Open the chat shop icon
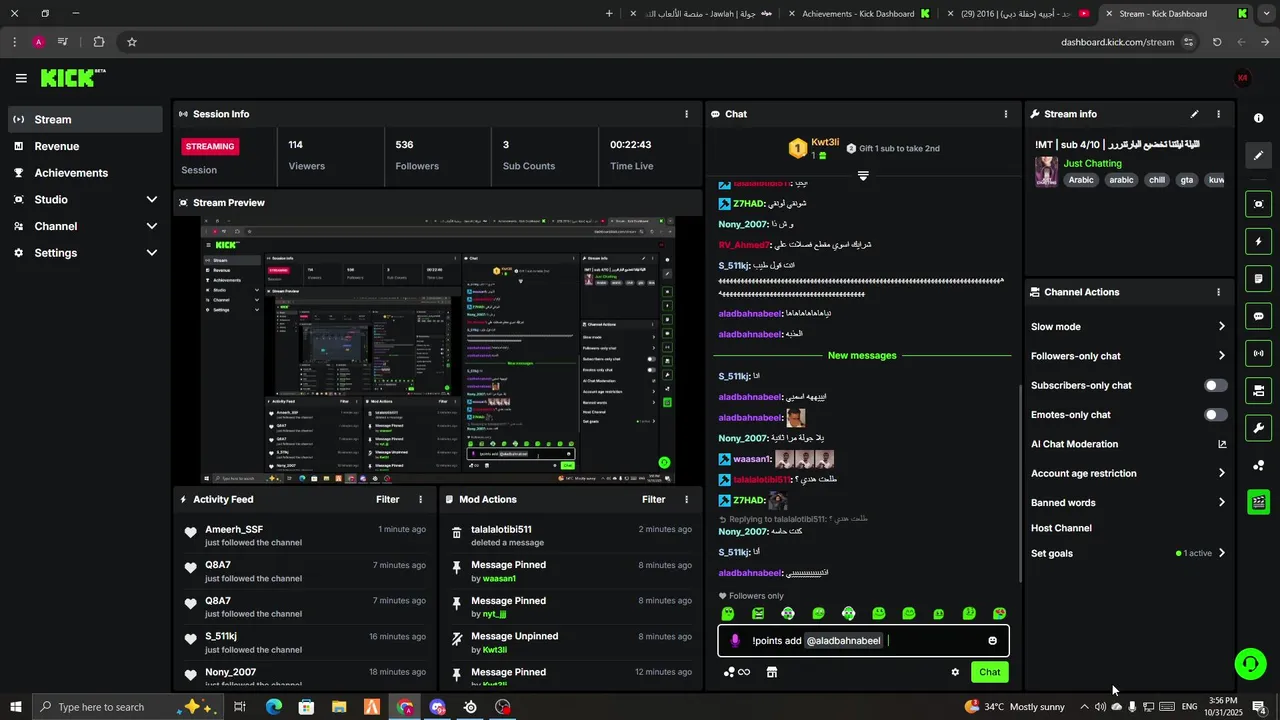 771,672
